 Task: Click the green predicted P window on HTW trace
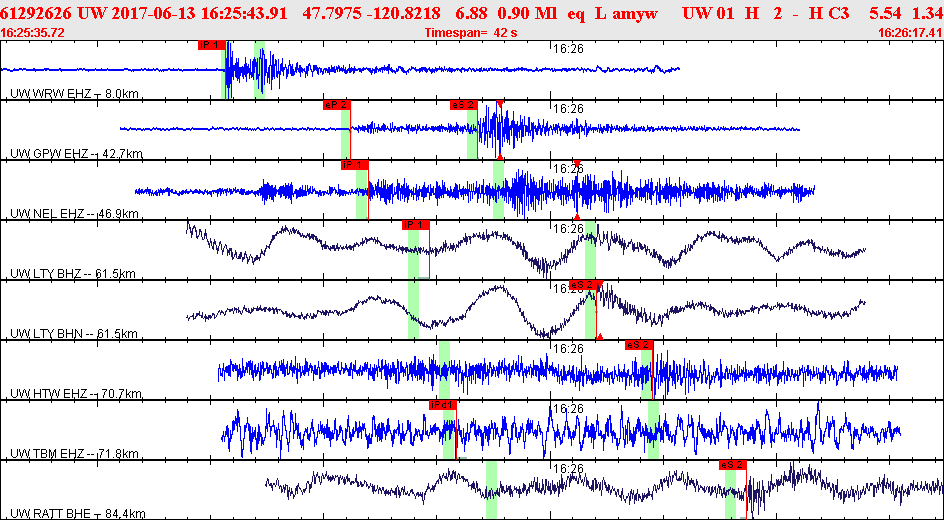[x=444, y=370]
